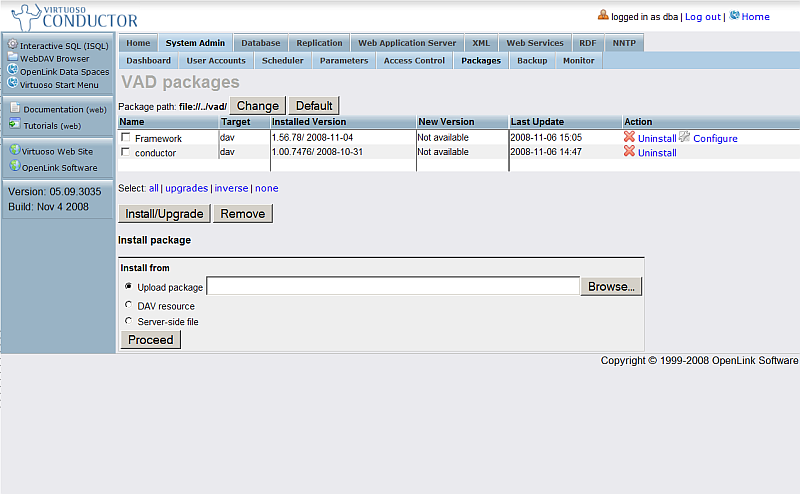This screenshot has height=494, width=800.
Task: Select the Server-side file radio option
Action: [x=128, y=321]
